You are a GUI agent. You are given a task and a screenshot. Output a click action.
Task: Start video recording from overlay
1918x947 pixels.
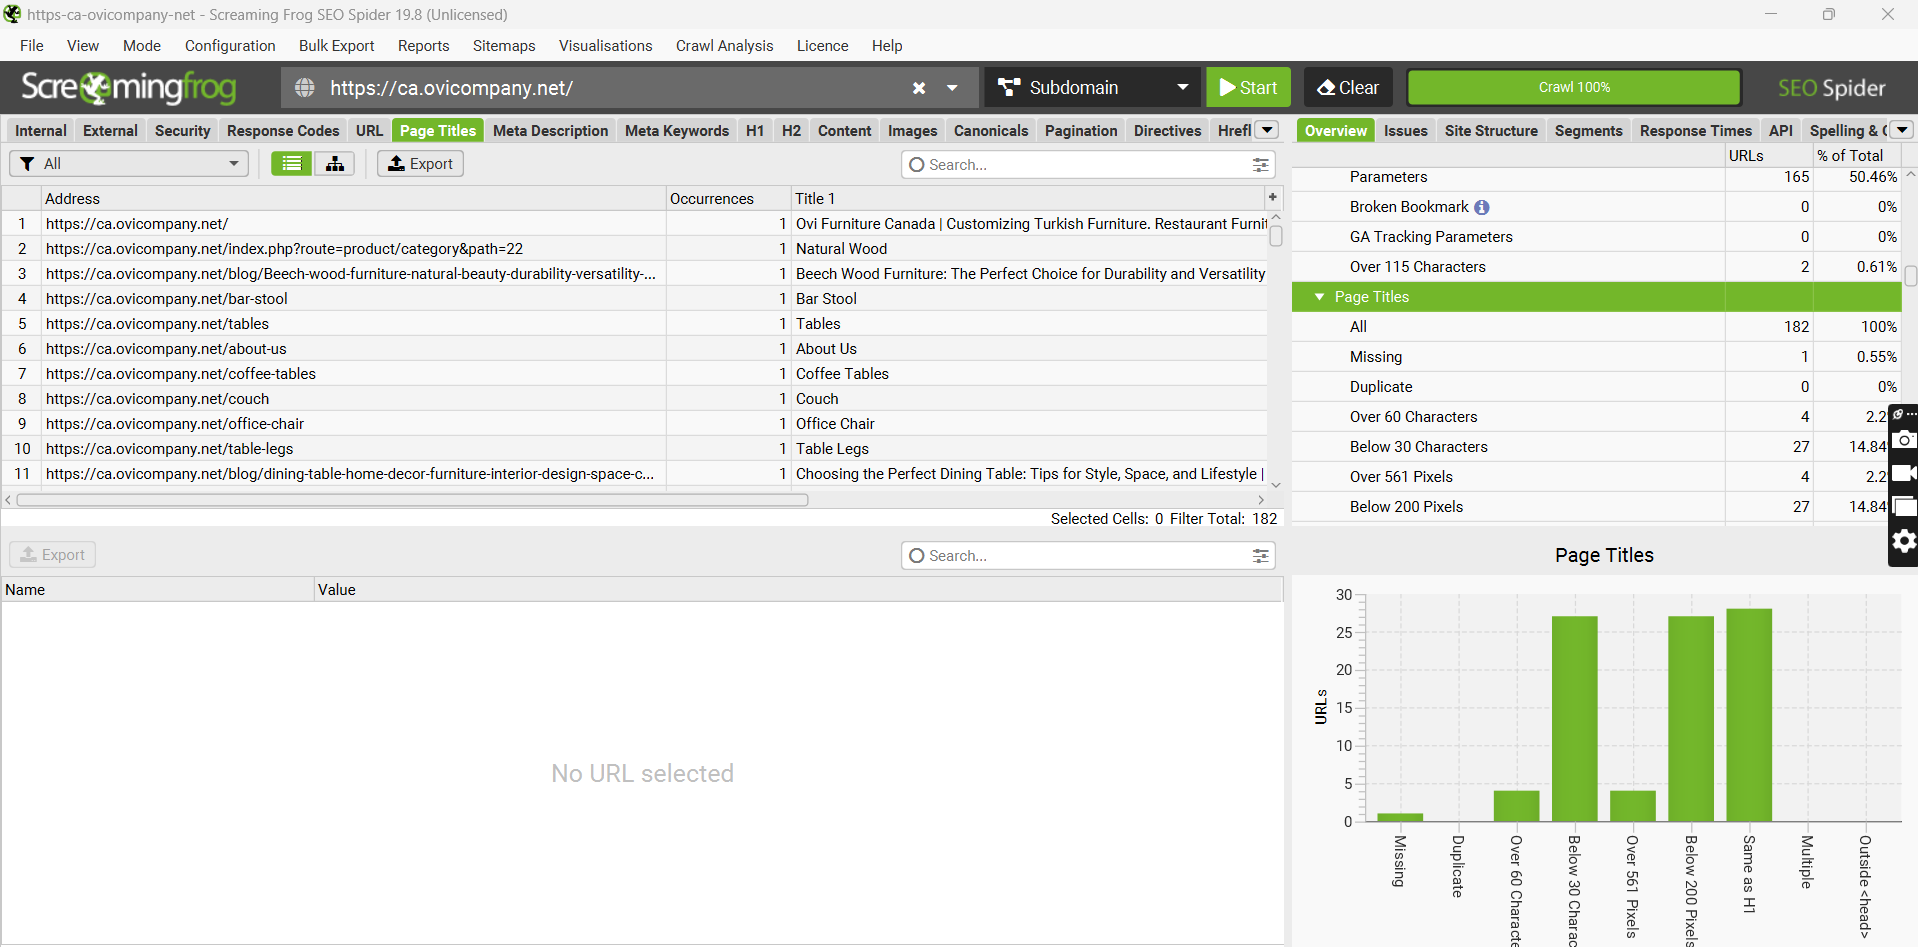point(1905,473)
